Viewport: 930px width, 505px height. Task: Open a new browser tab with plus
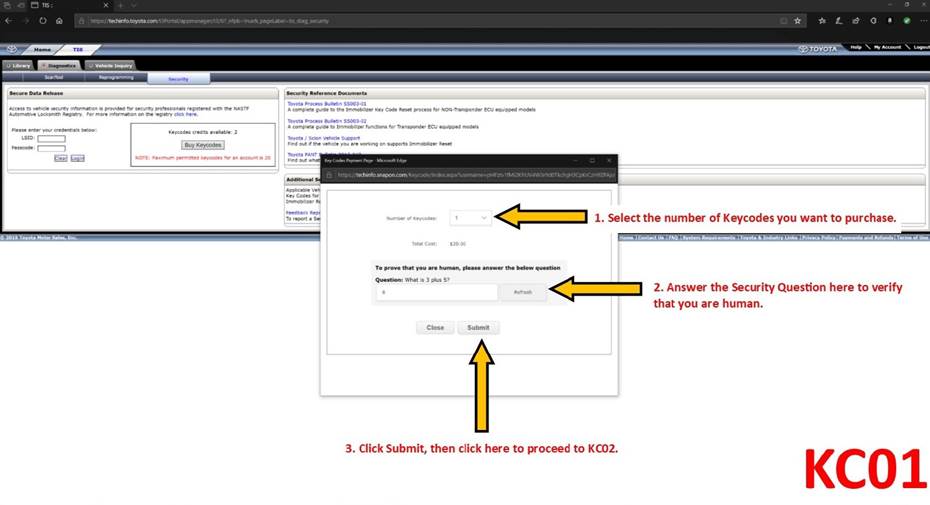120,5
